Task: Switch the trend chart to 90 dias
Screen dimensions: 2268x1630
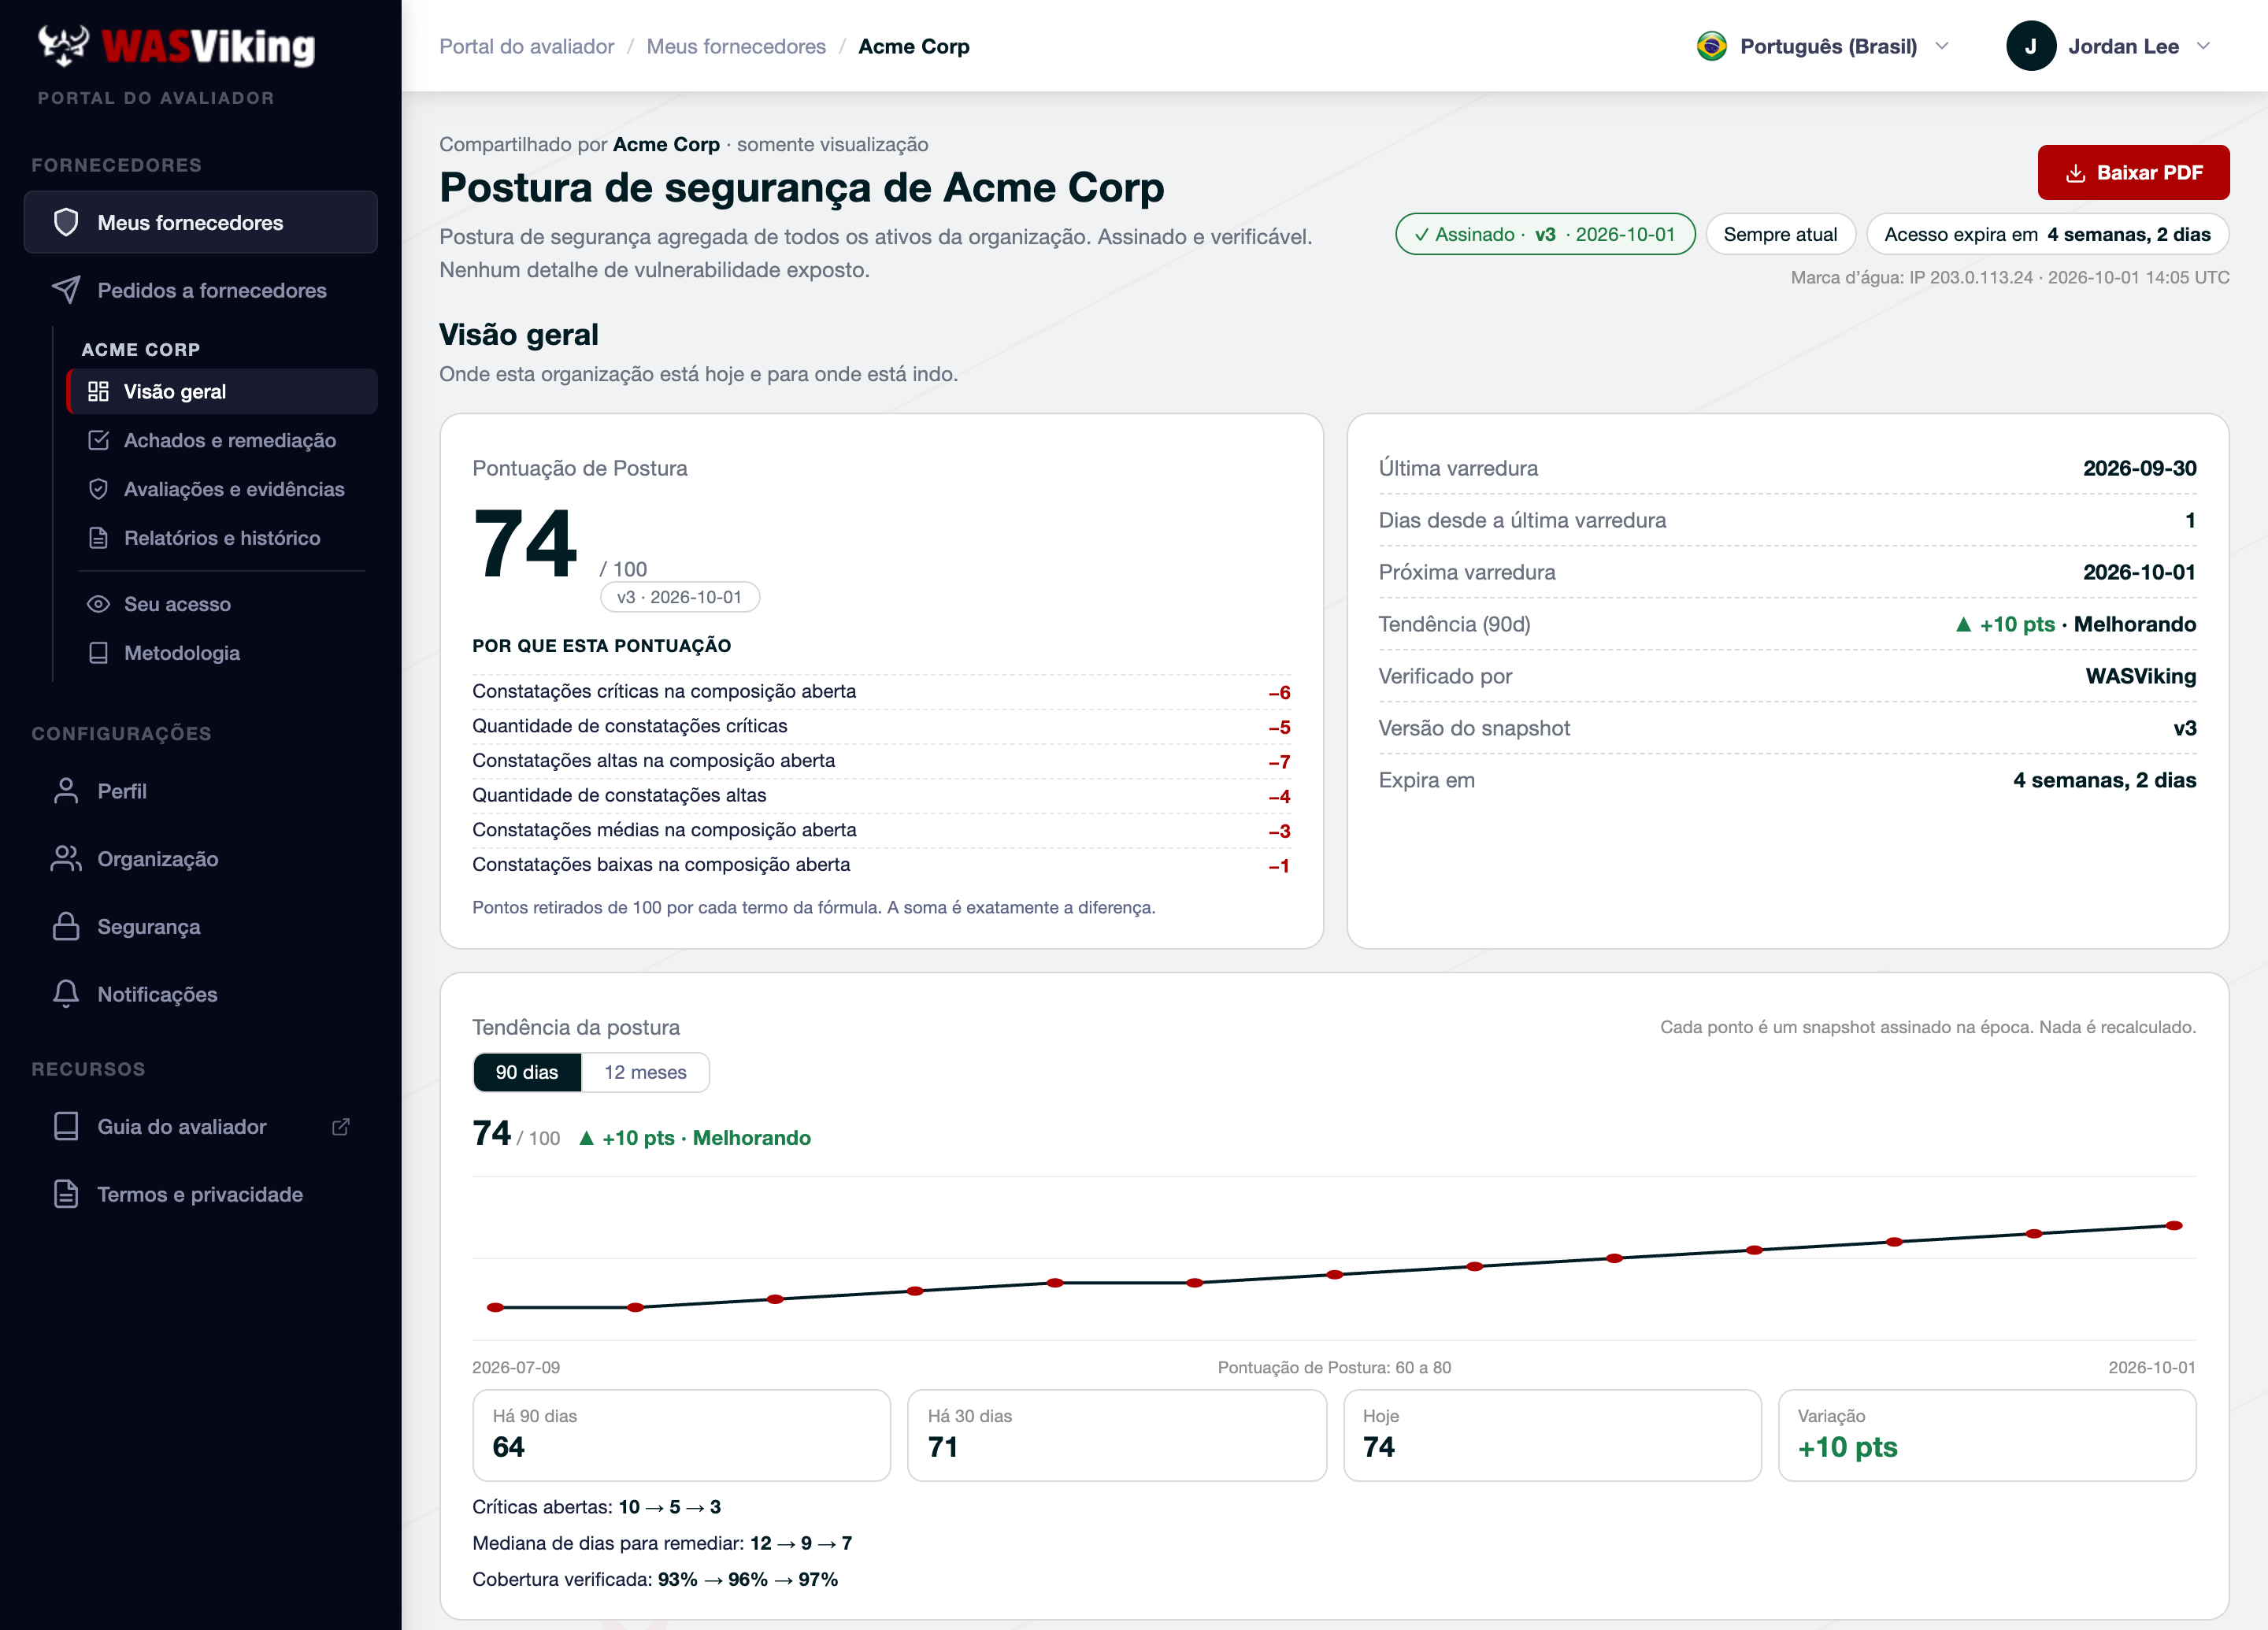Action: [527, 1072]
